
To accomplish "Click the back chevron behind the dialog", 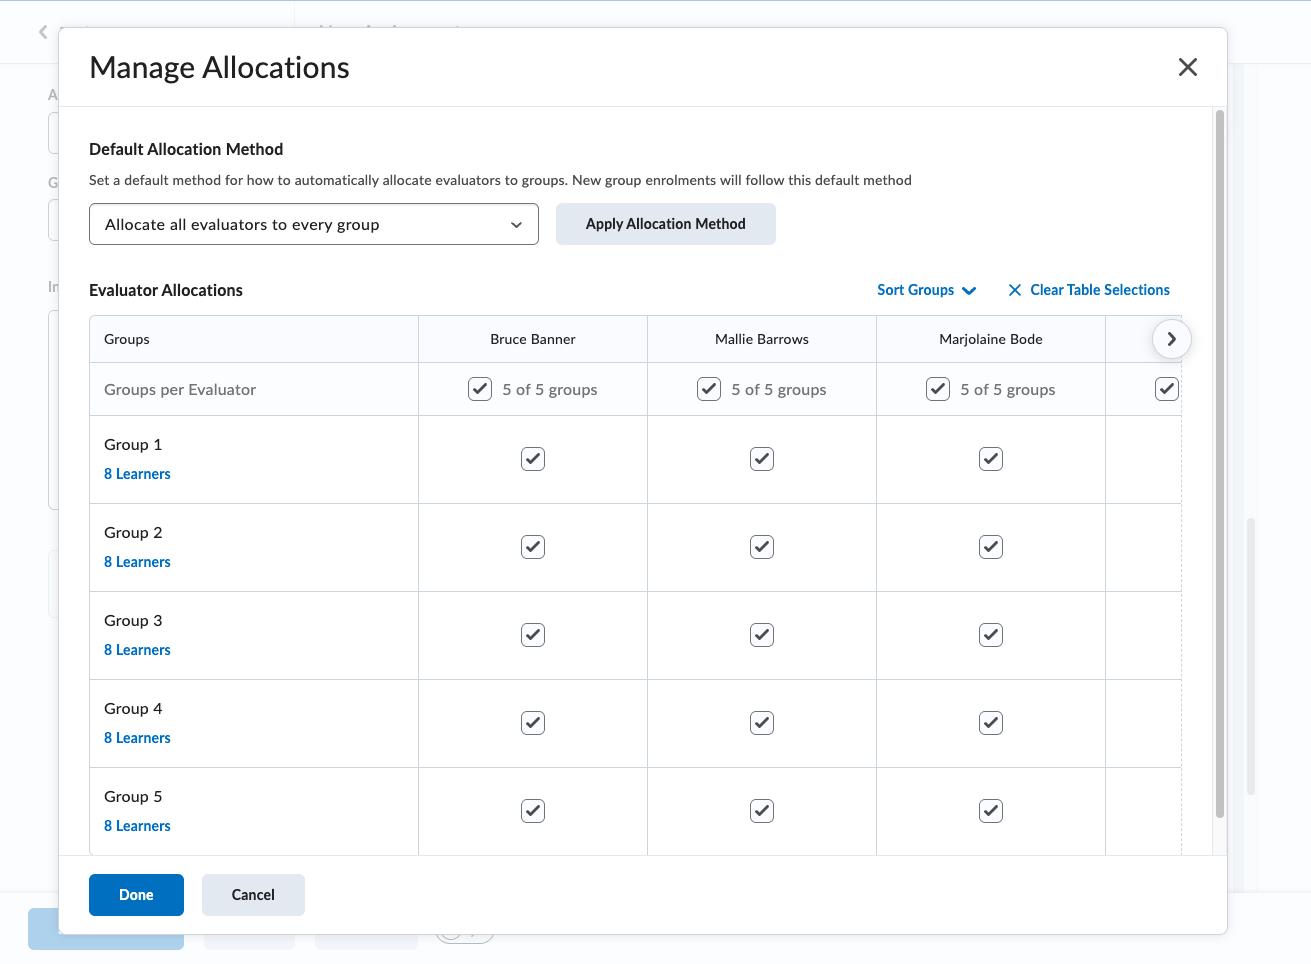I will coord(43,32).
